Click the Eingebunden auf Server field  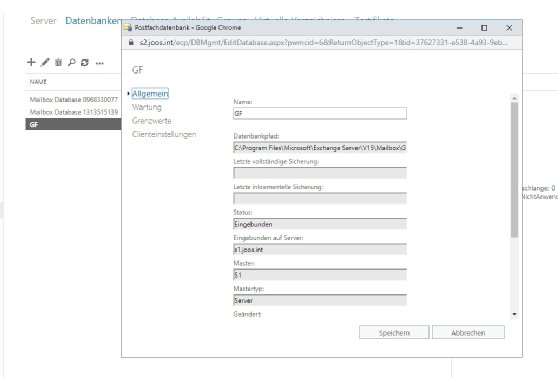coord(320,249)
